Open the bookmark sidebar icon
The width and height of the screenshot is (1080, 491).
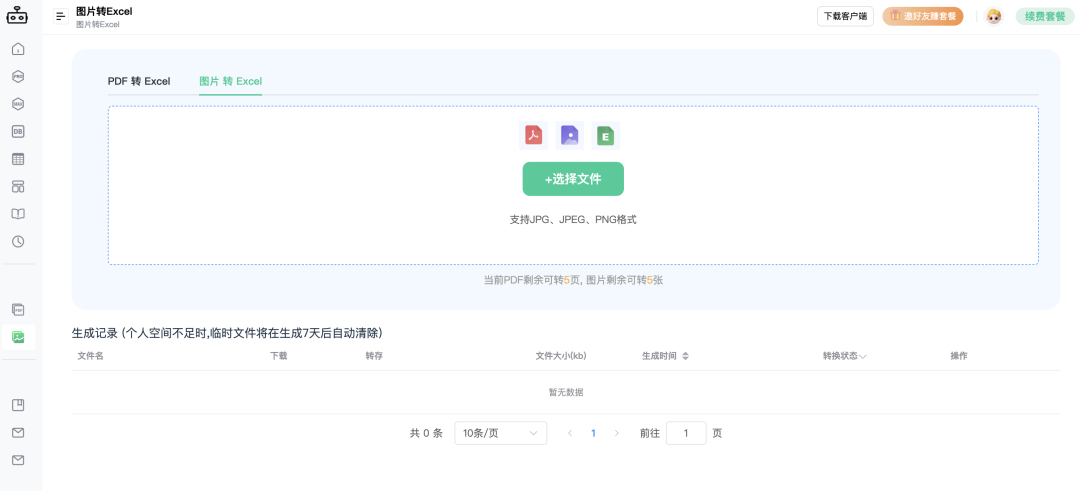point(18,405)
